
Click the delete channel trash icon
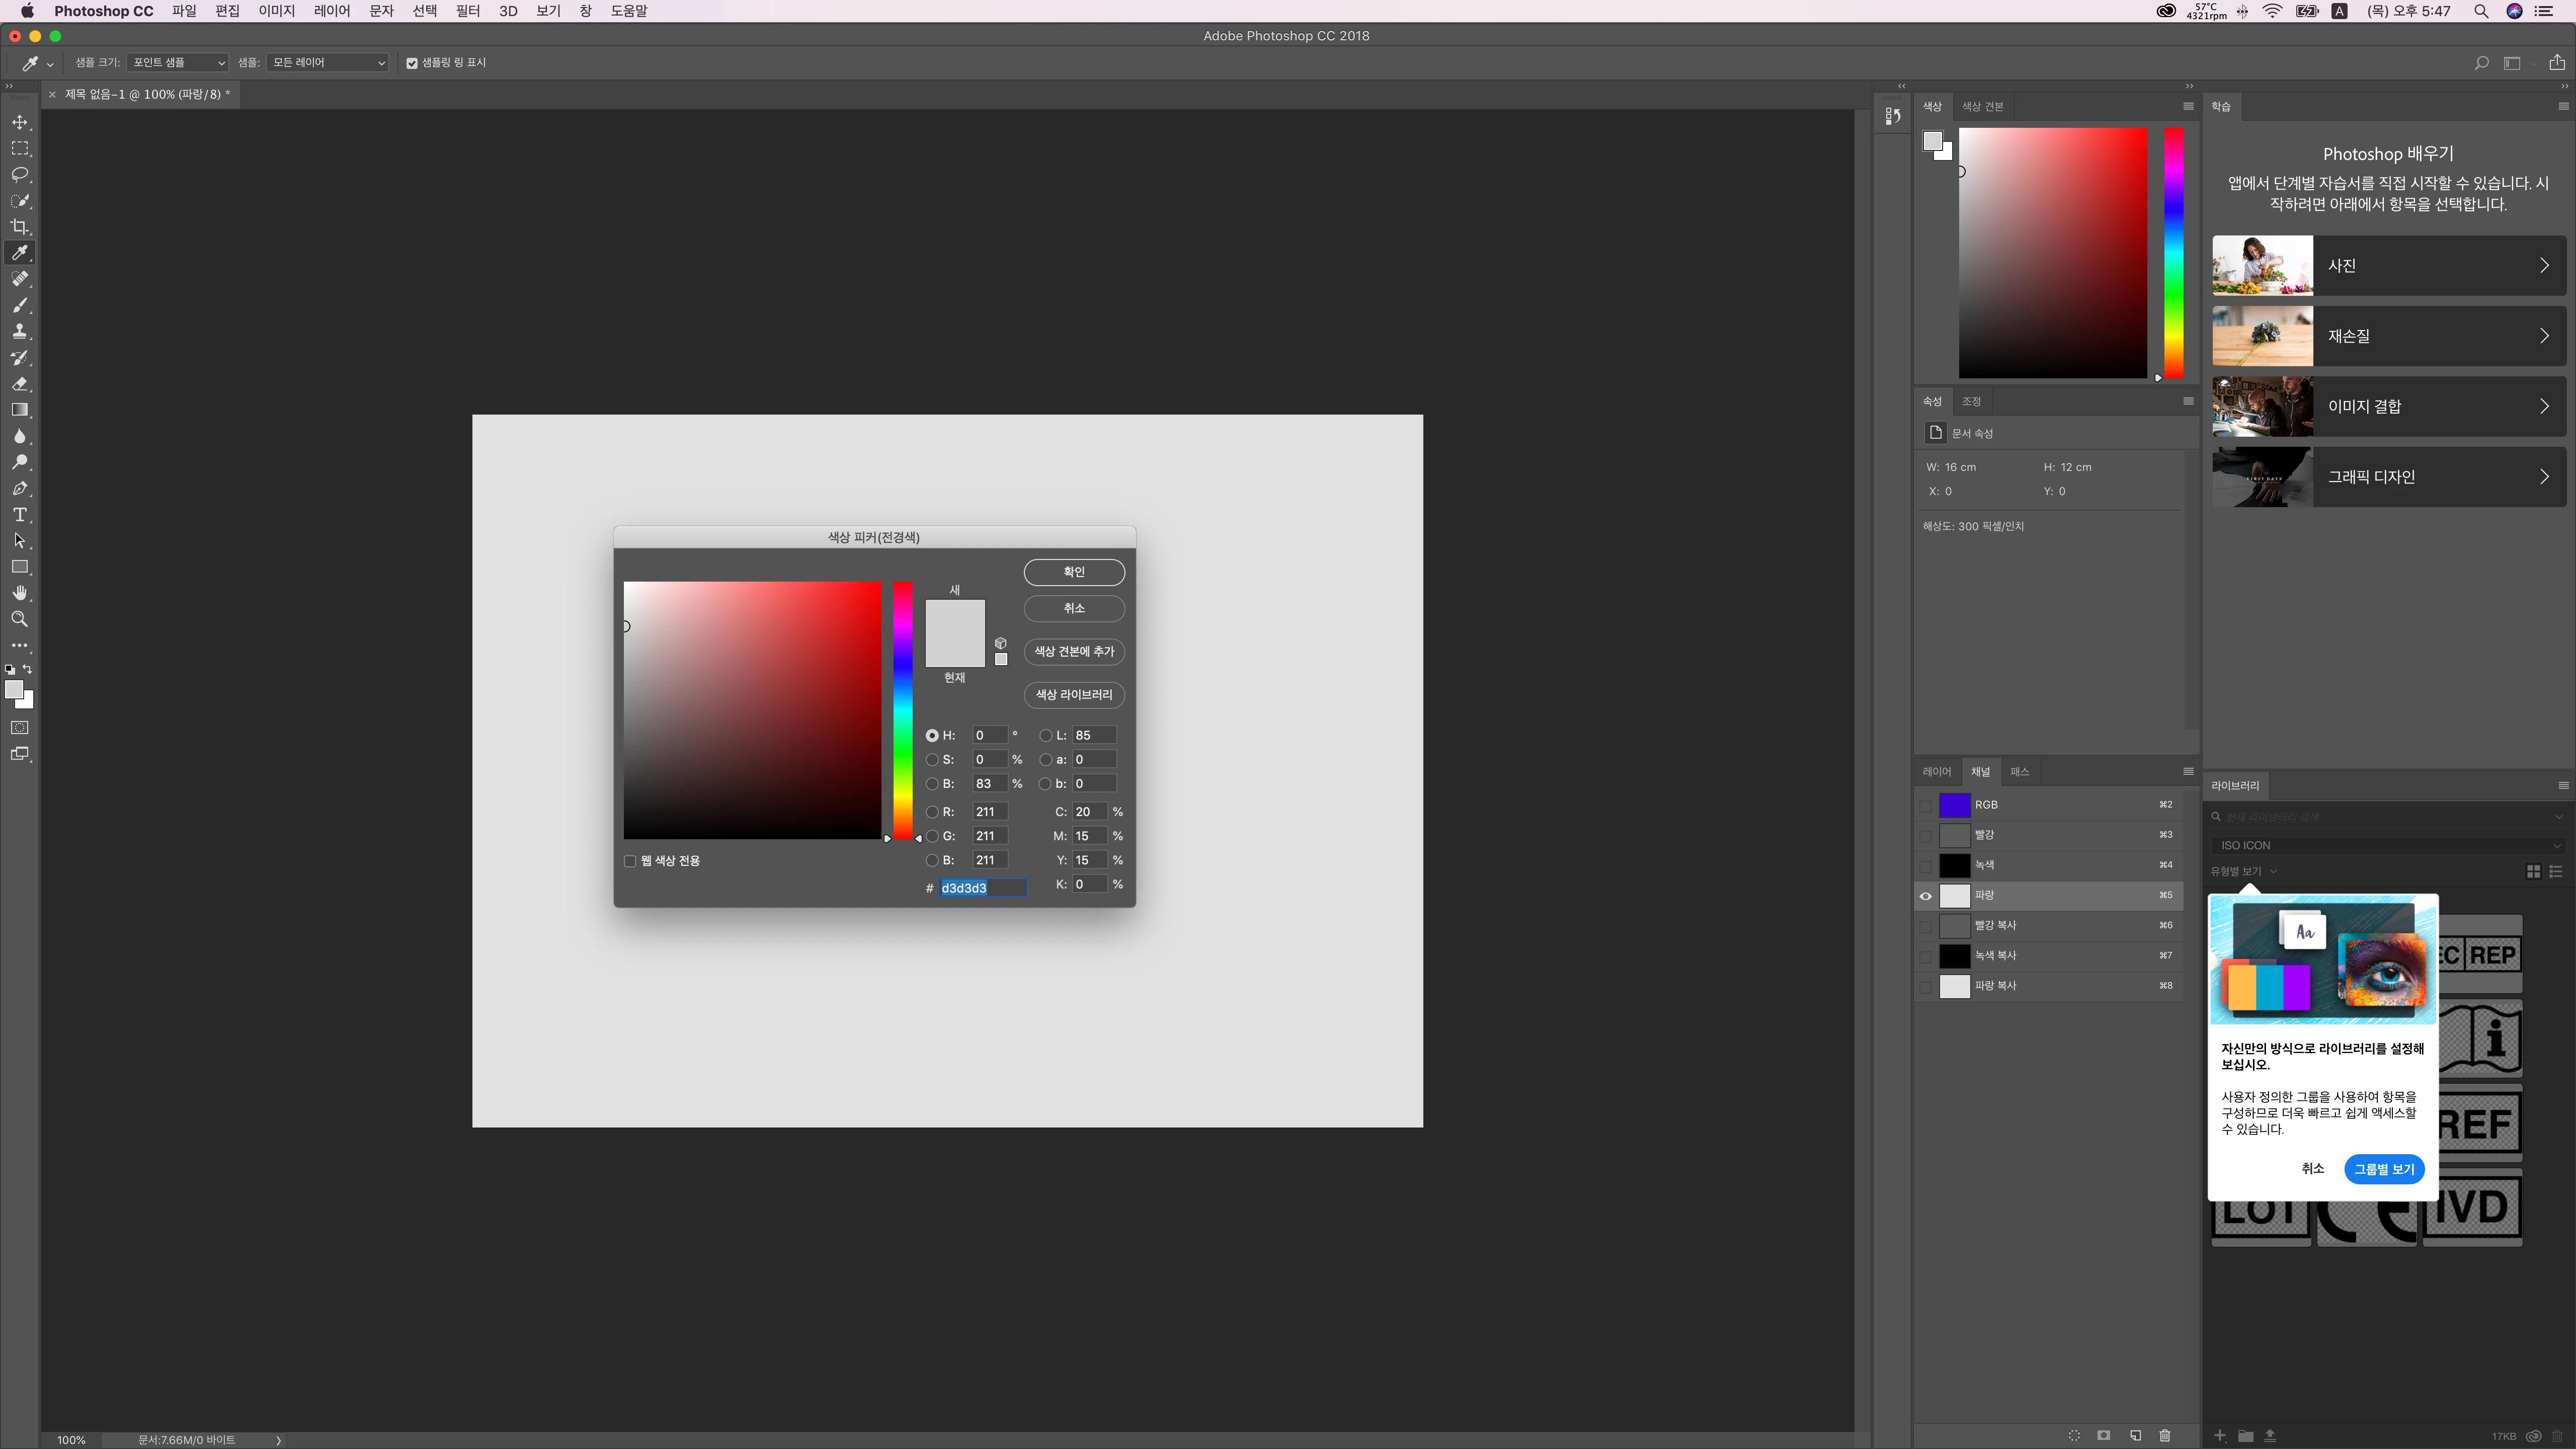coord(2165,1435)
